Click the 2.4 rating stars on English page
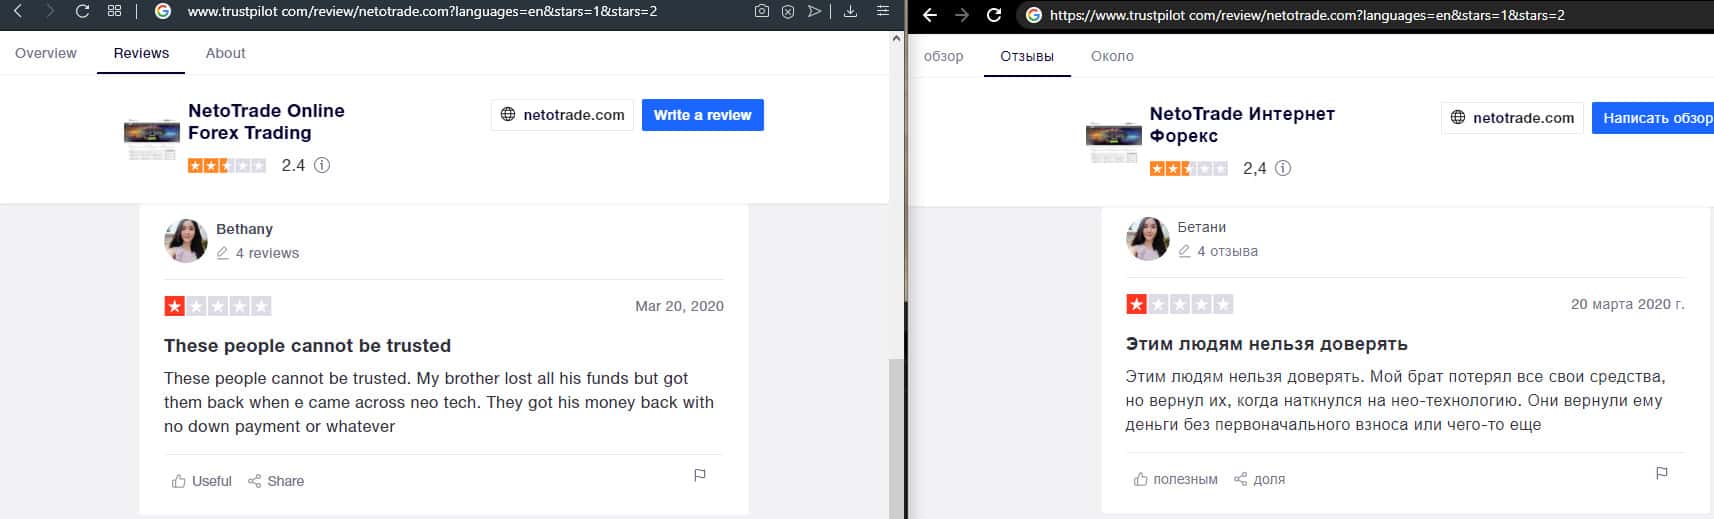 coord(227,166)
